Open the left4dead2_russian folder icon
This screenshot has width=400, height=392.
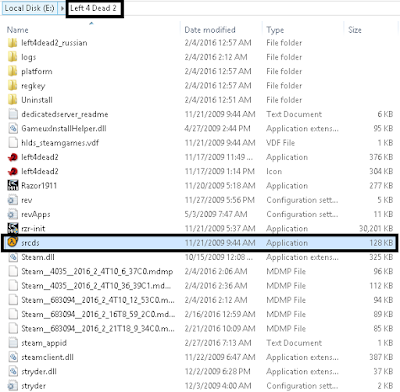click(x=13, y=43)
